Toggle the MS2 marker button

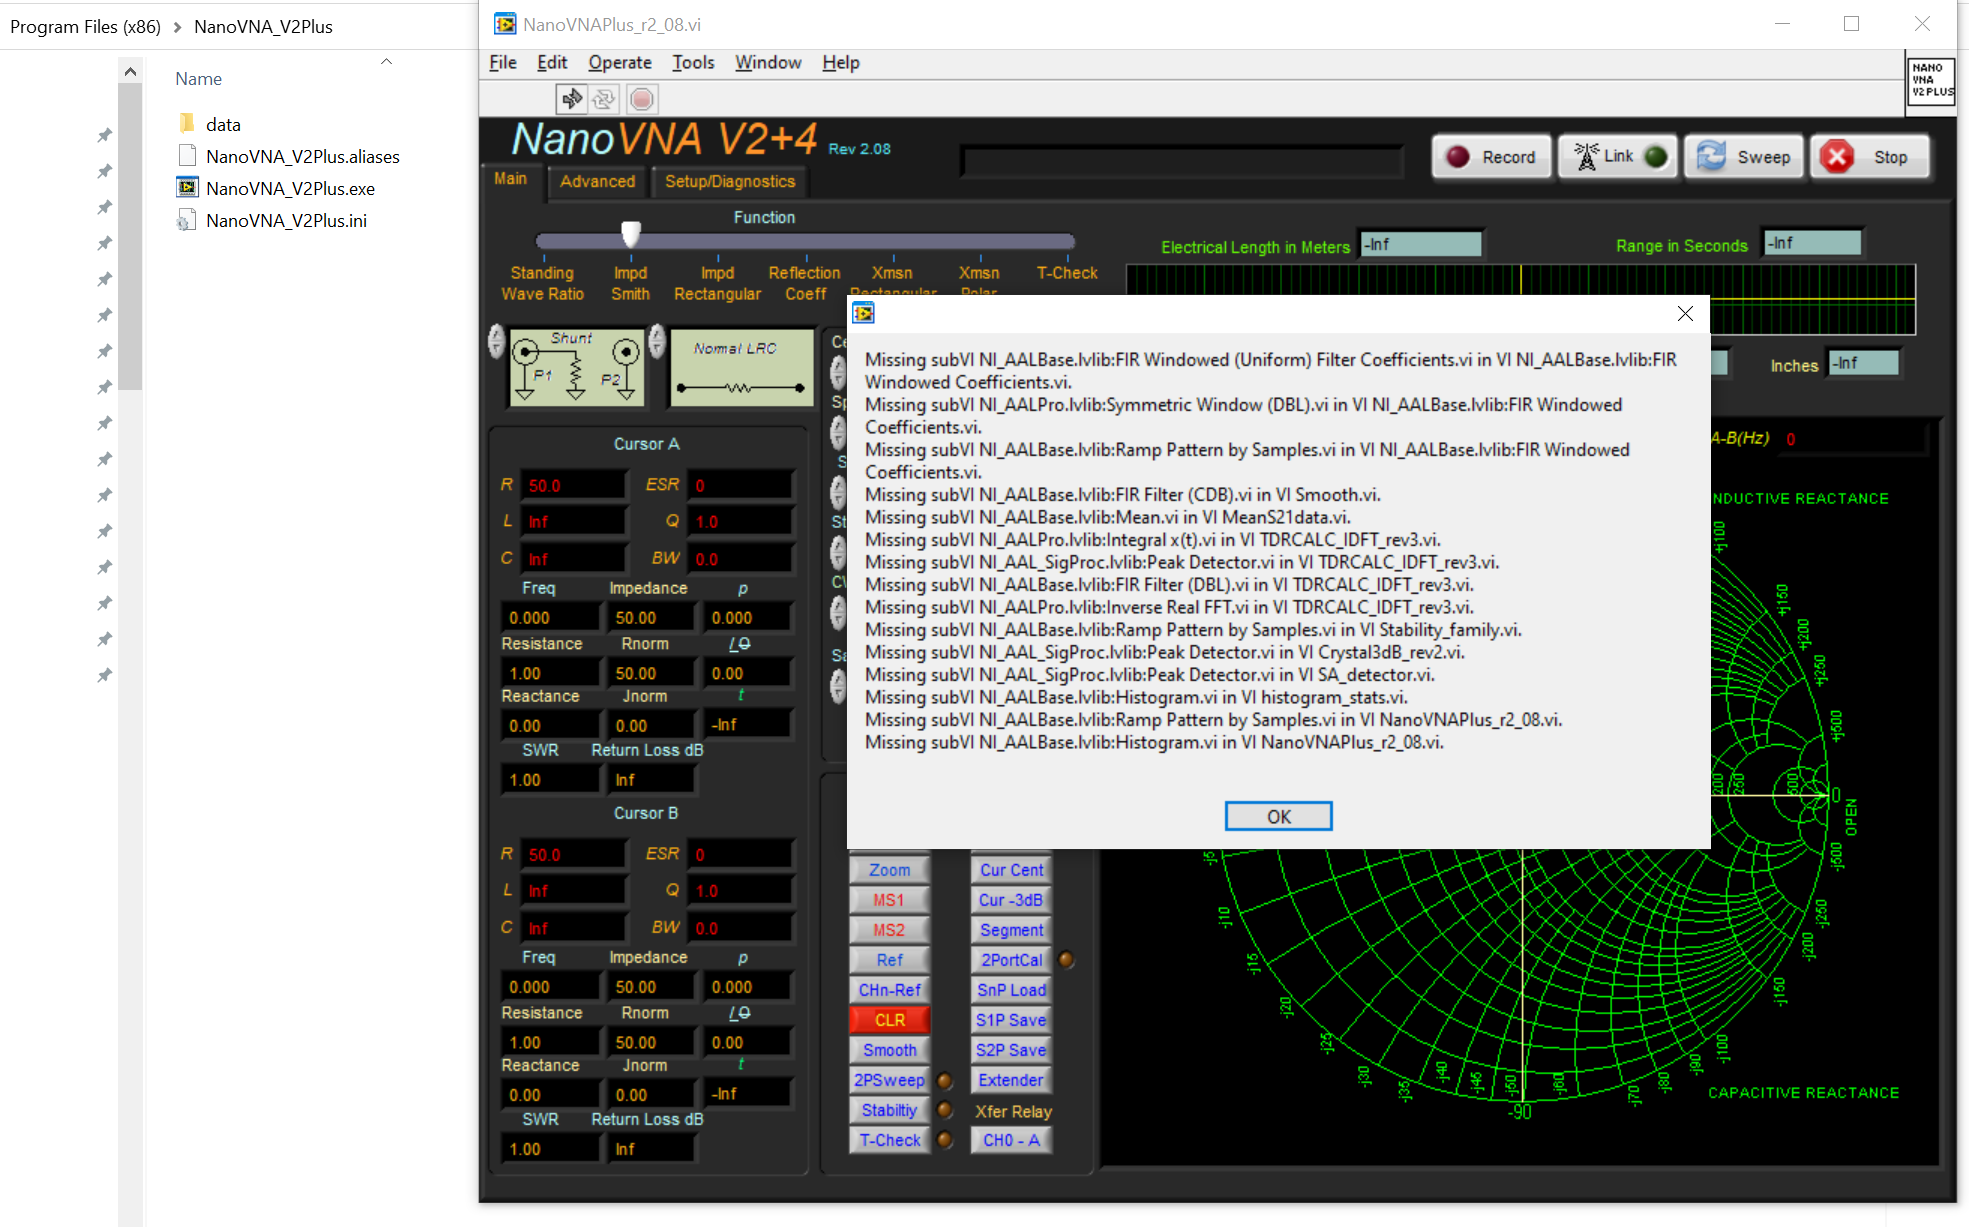click(889, 930)
